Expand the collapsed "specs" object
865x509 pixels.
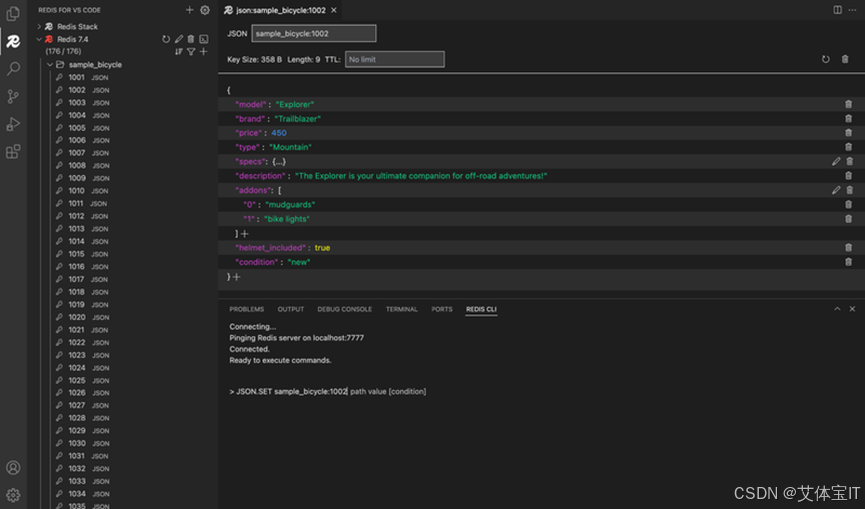tap(279, 162)
